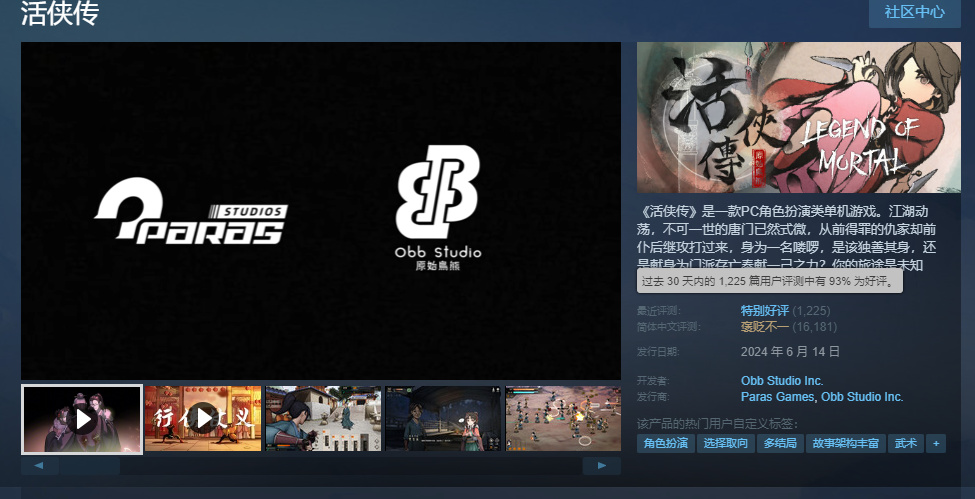Click the left arrow of thumbnail scrollbar
This screenshot has width=975, height=499.
click(40, 465)
